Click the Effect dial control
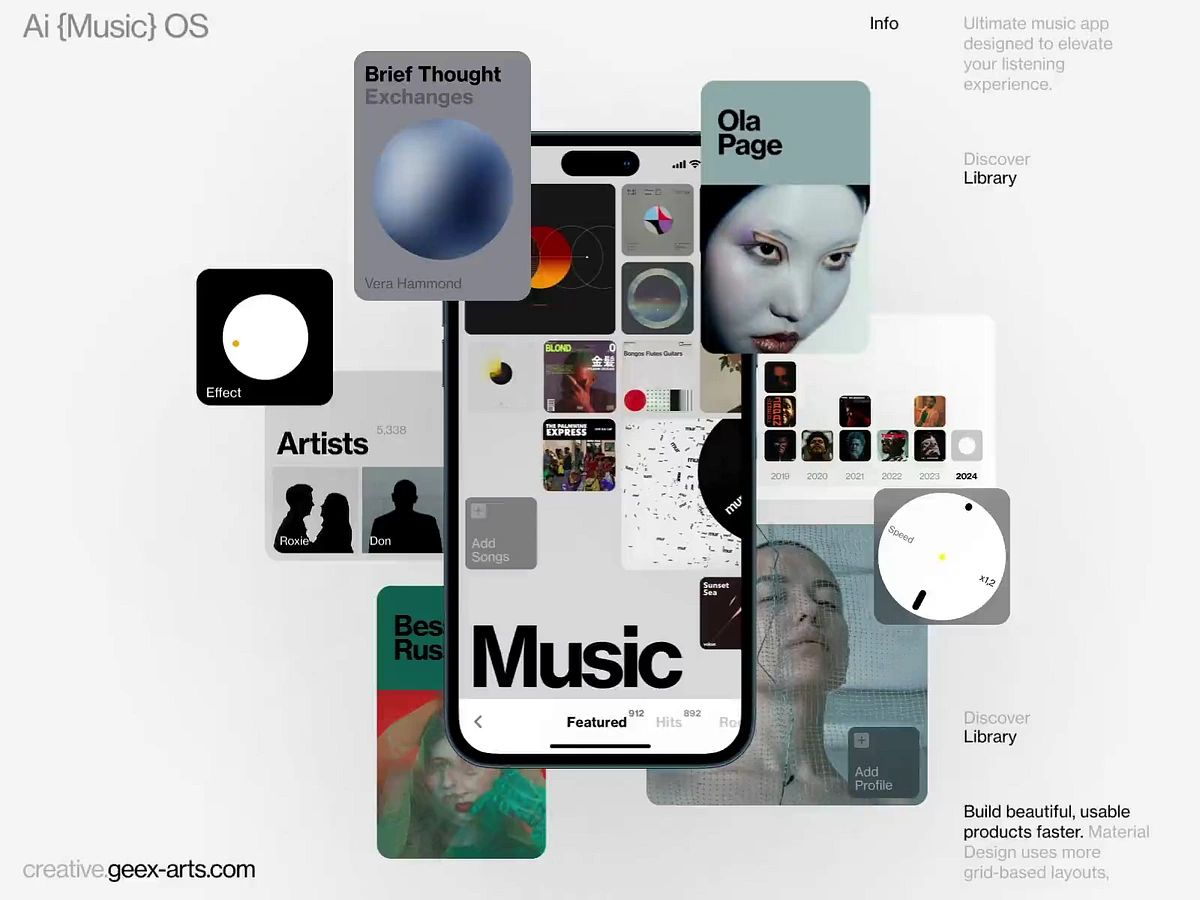1200x900 pixels. (x=265, y=337)
